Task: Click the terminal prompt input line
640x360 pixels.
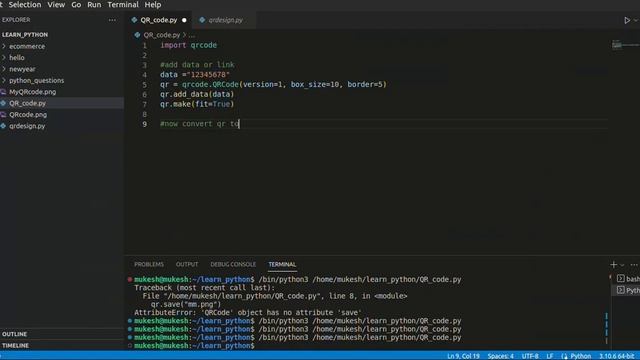Action: pos(194,346)
